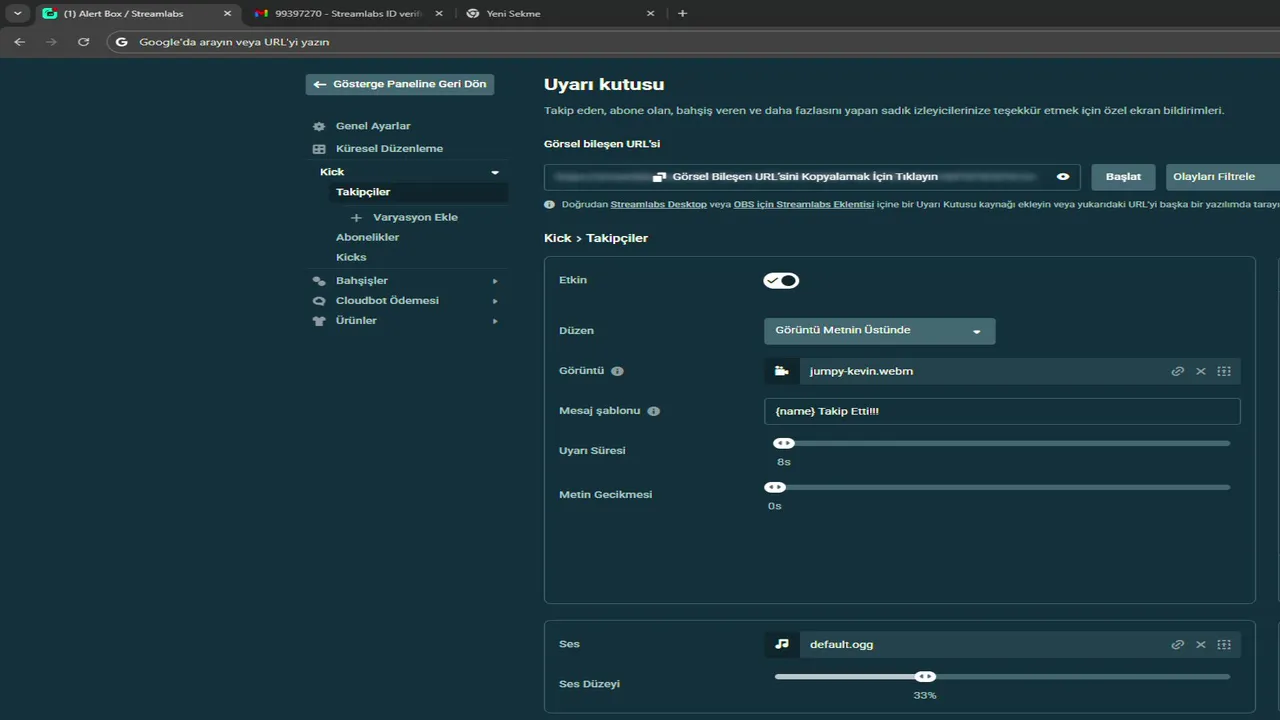Open the tab search chevron button
Screen dimensions: 1280x720
[17, 13]
